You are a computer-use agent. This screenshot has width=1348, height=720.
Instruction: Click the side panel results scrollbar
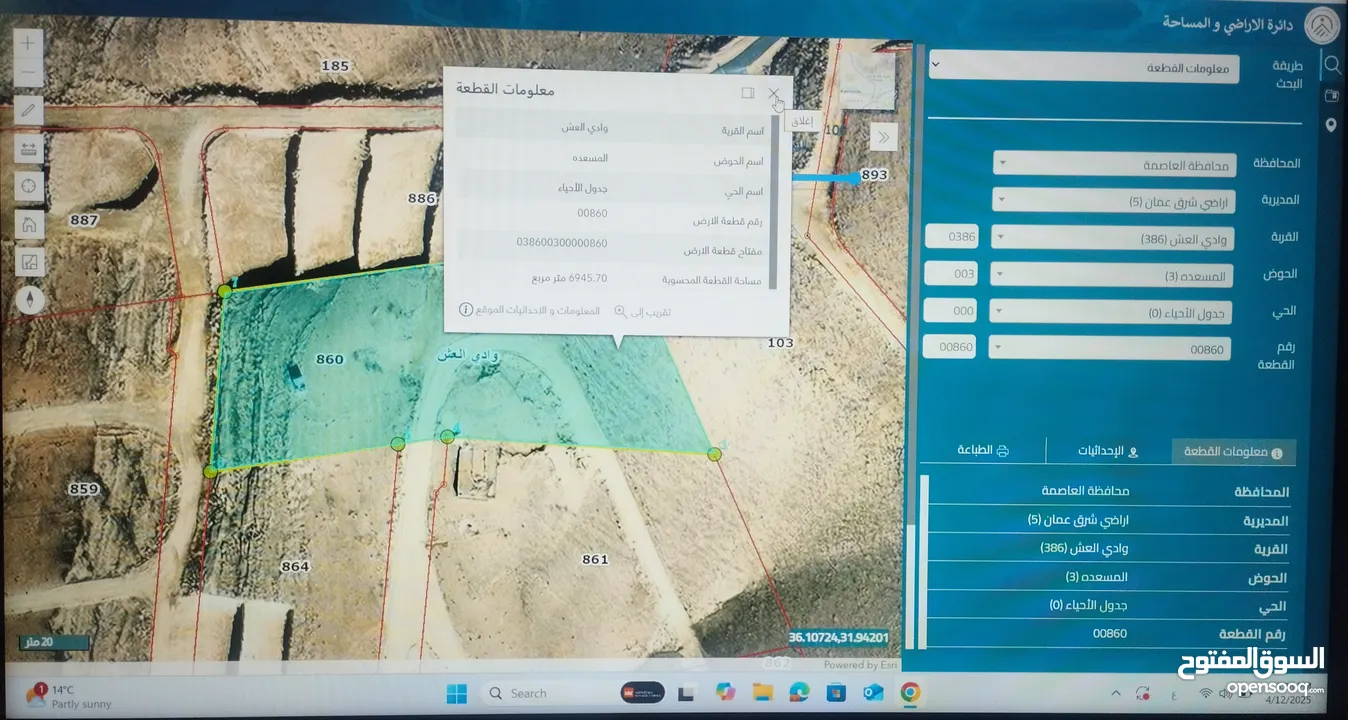pyautogui.click(x=924, y=560)
